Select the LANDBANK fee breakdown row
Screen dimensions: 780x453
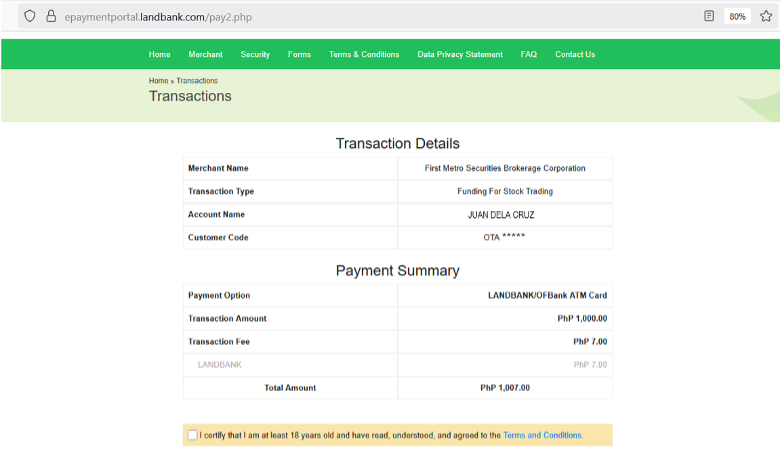(x=397, y=364)
